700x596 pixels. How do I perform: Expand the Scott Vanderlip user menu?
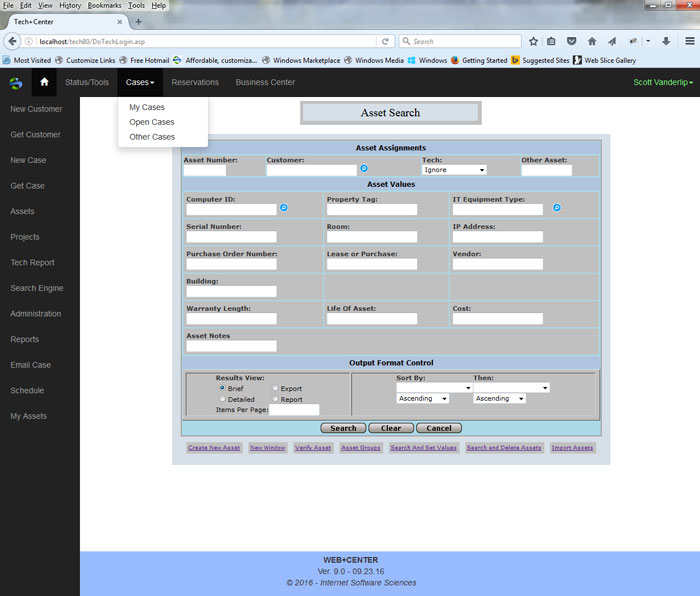click(x=663, y=82)
